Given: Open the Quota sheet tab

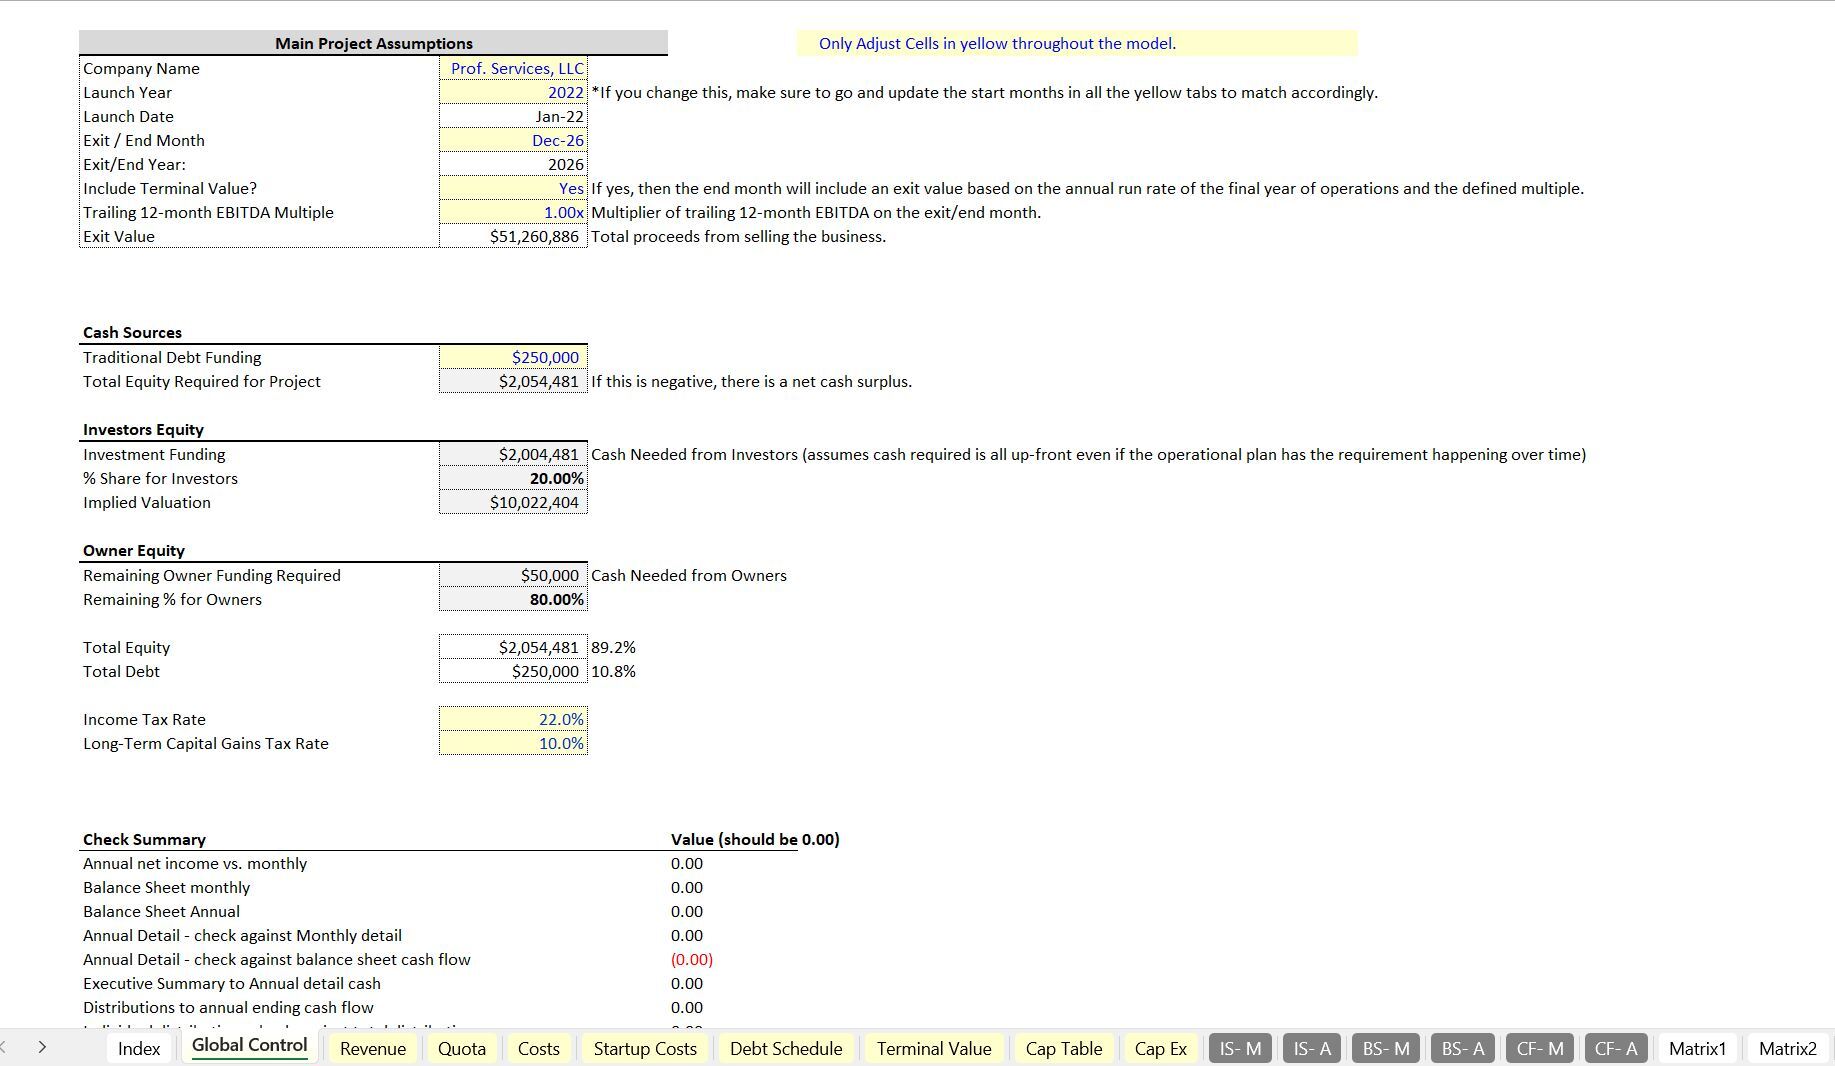Looking at the screenshot, I should pyautogui.click(x=462, y=1048).
